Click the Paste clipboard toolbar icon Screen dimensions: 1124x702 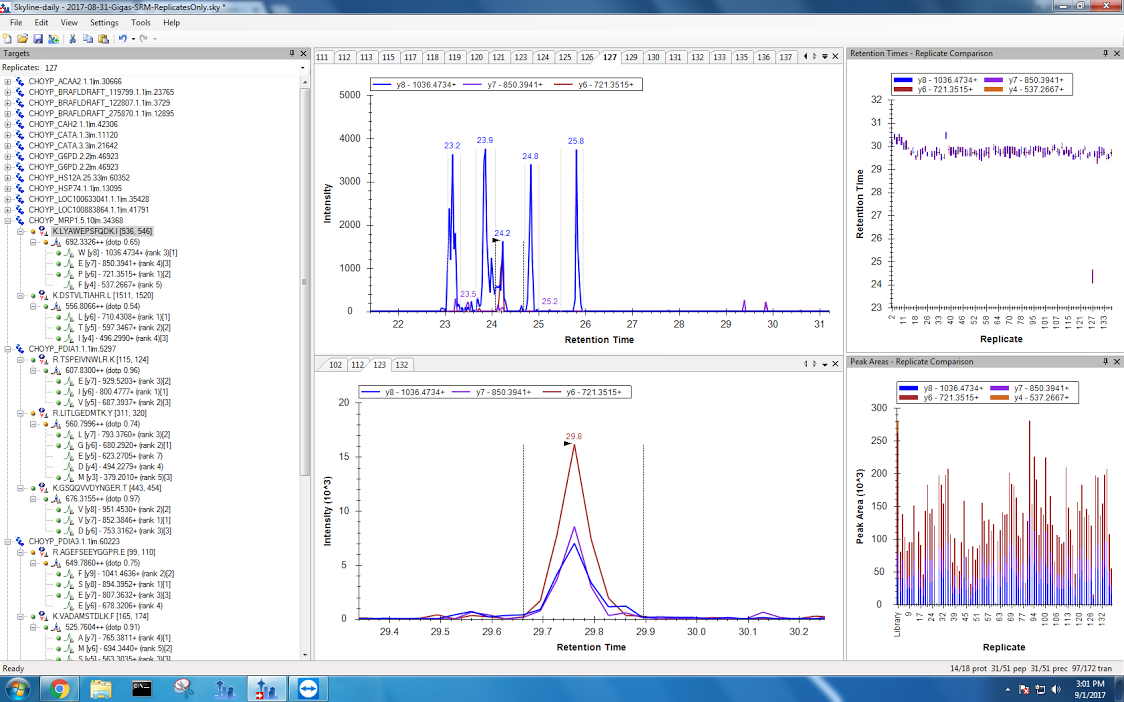[x=103, y=38]
